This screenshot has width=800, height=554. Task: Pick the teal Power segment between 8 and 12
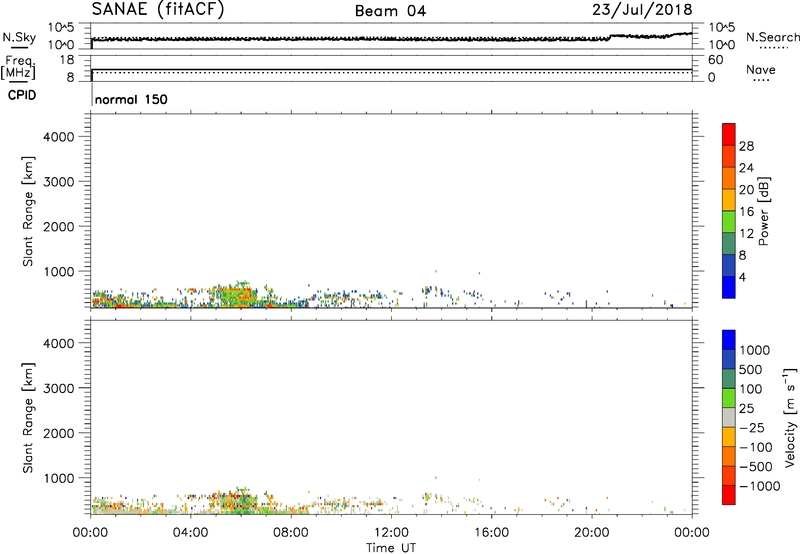(729, 243)
